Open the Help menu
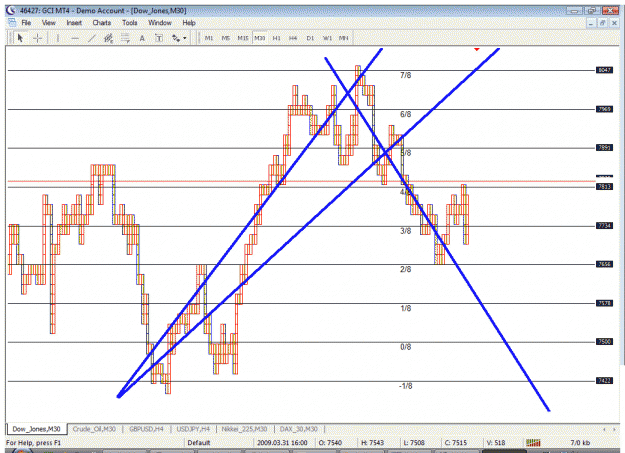The height and width of the screenshot is (453, 625). [189, 23]
